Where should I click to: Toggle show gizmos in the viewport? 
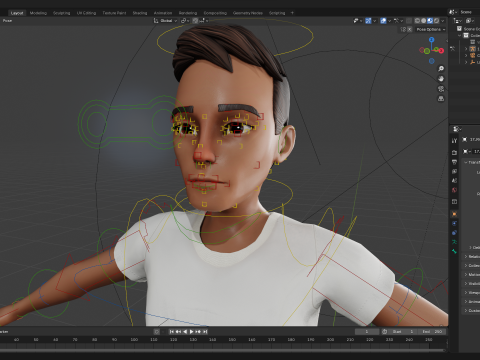coord(368,21)
